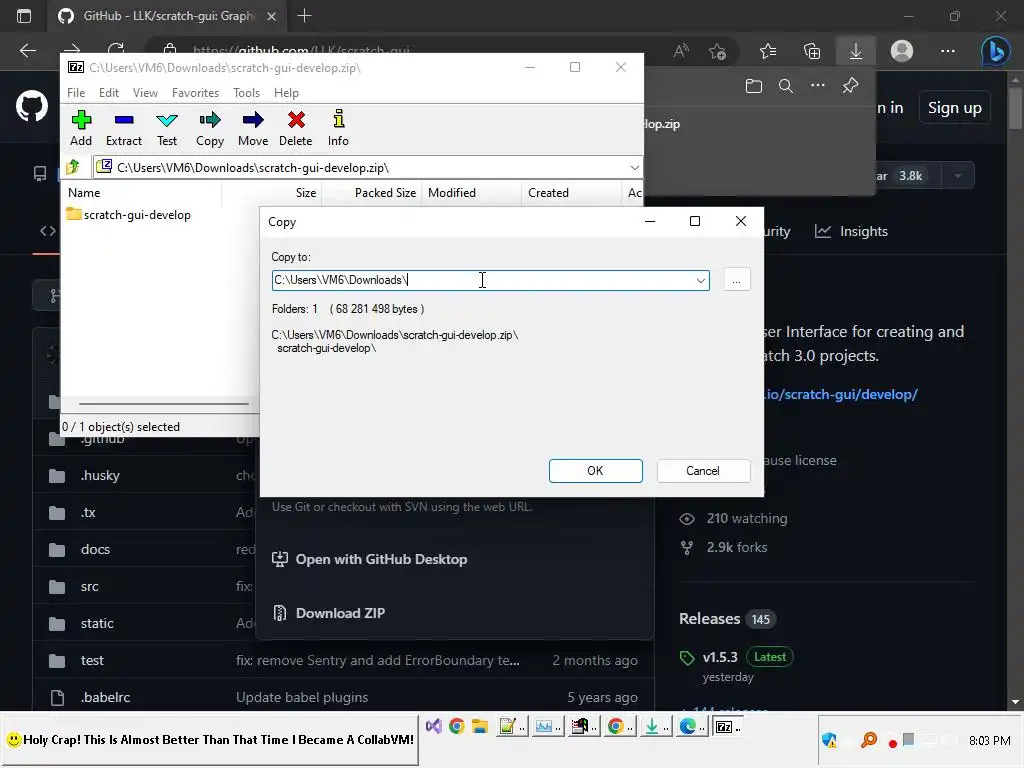
Task: Click the Edge taskbar button
Action: (692, 726)
